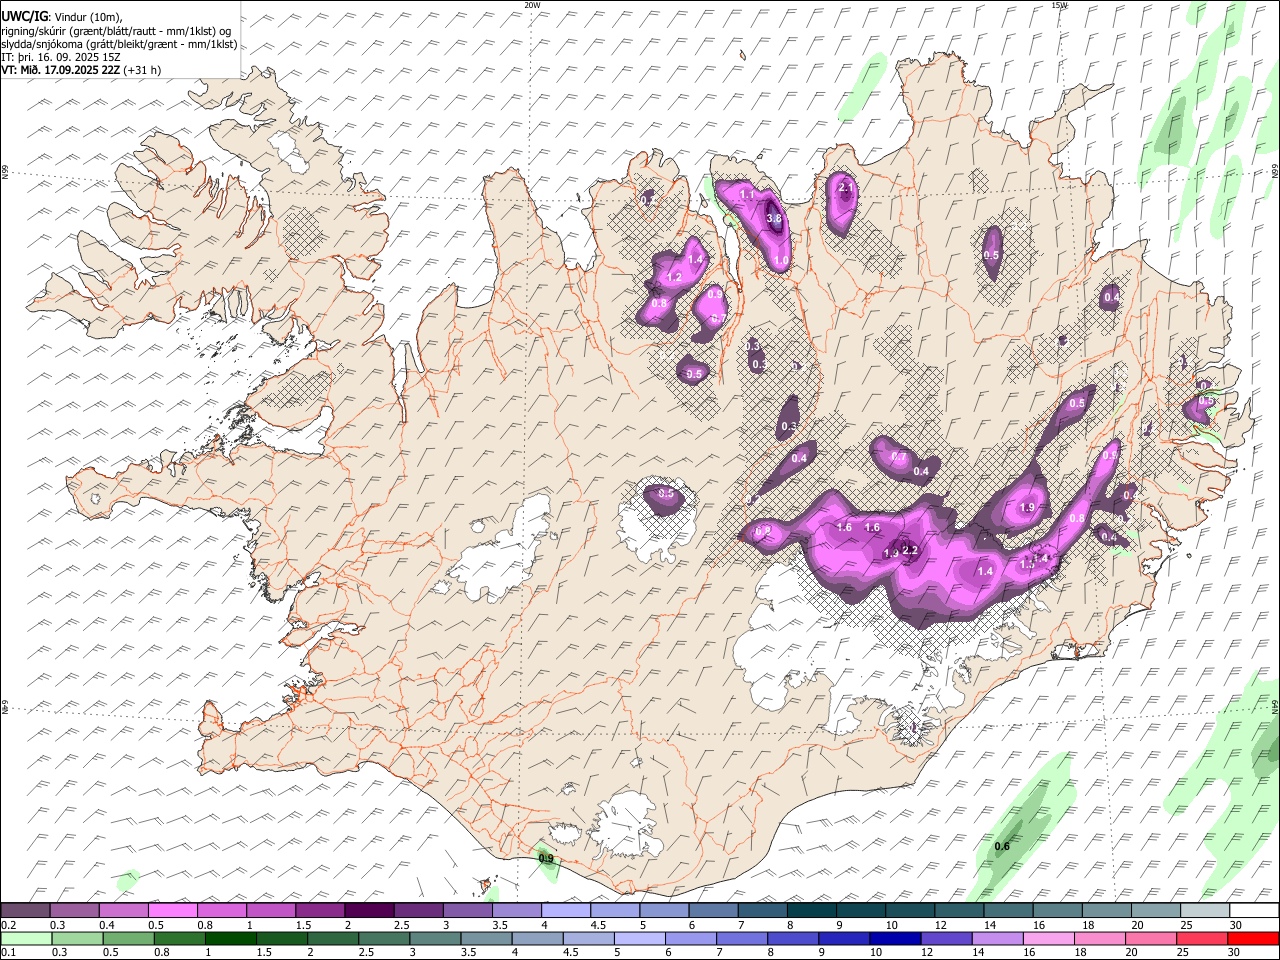Select bottom legend swatch between 16 and 18

coord(1050,938)
